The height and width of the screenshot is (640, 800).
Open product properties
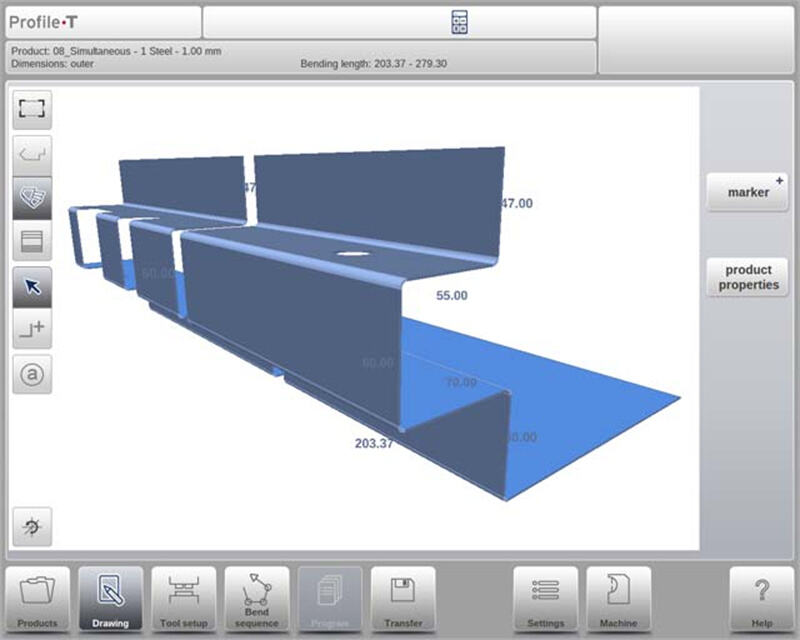coord(748,277)
